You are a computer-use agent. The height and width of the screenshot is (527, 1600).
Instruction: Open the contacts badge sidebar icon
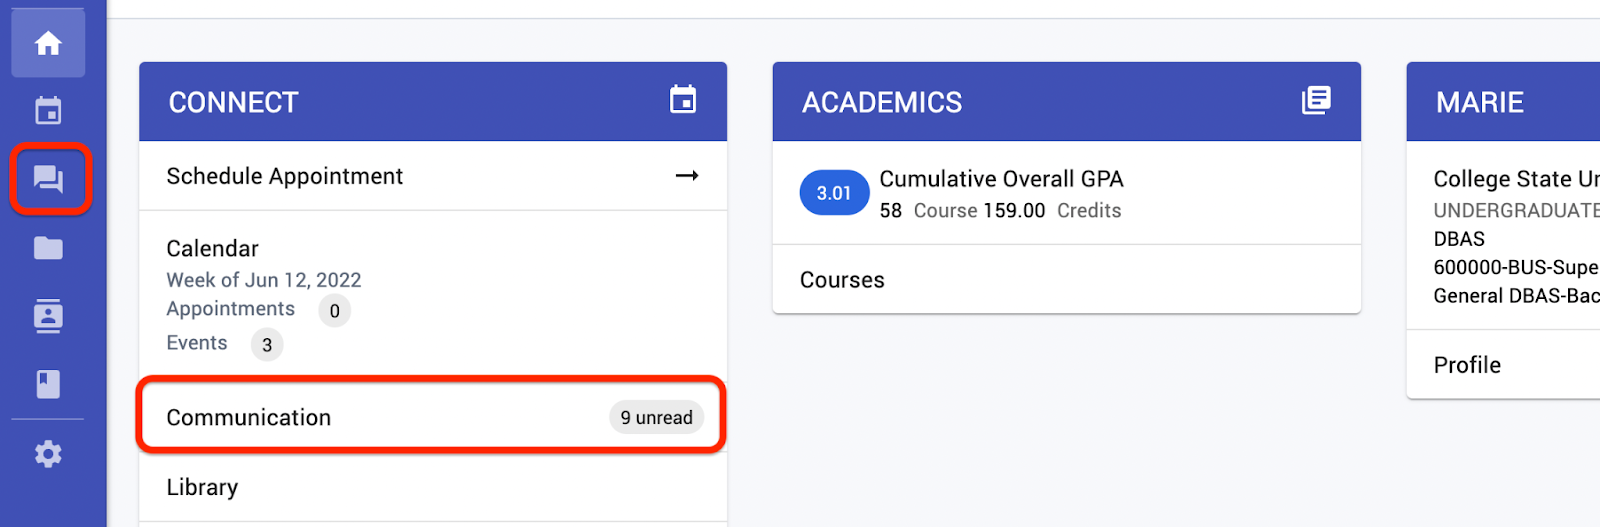48,316
